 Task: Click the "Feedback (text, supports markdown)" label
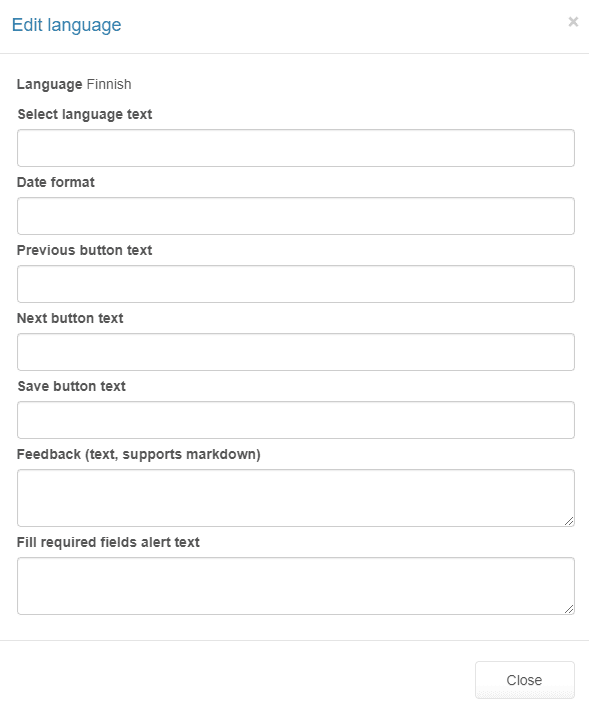[x=139, y=455]
